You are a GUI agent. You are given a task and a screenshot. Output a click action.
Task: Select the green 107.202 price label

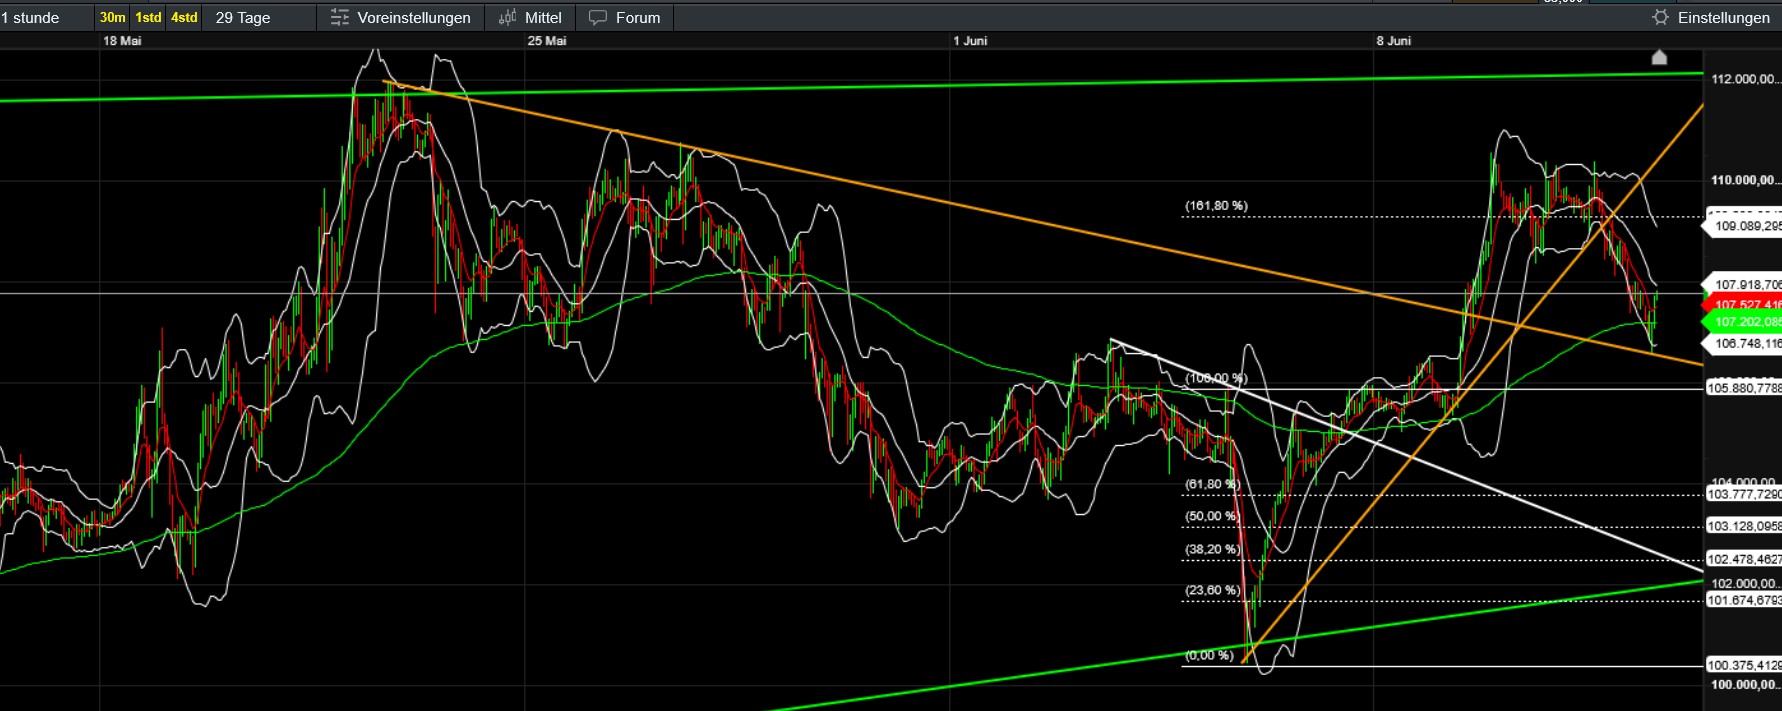1744,322
